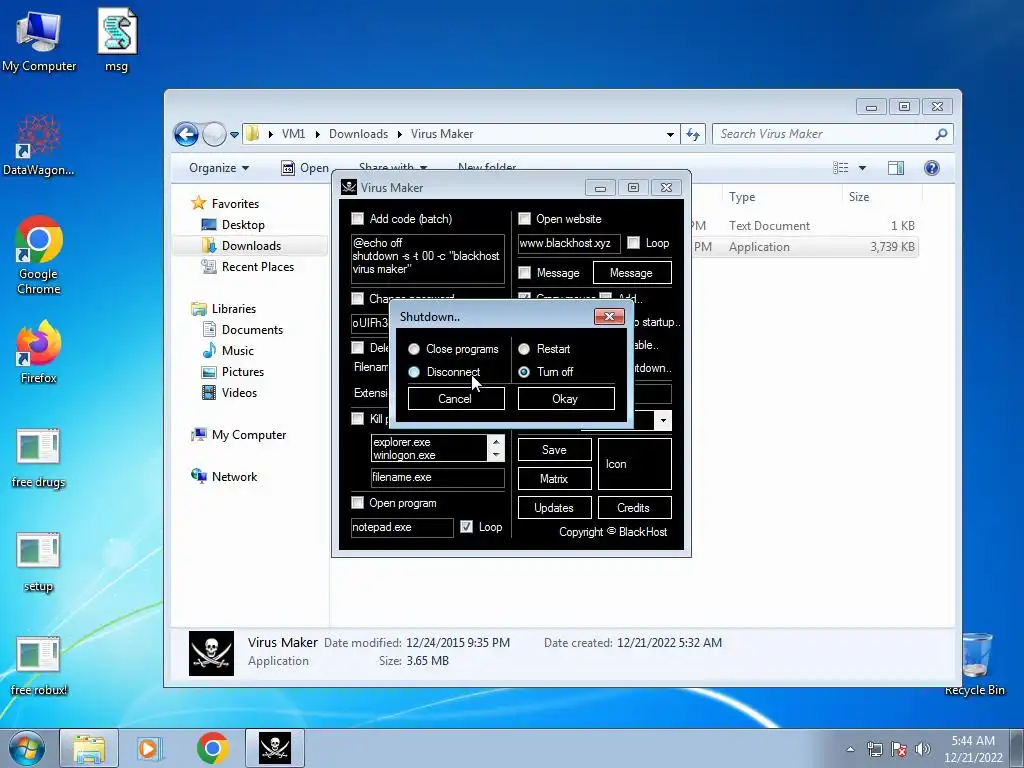Enable the Open program checkbox
Screen dimensions: 1024x768
(x=357, y=503)
